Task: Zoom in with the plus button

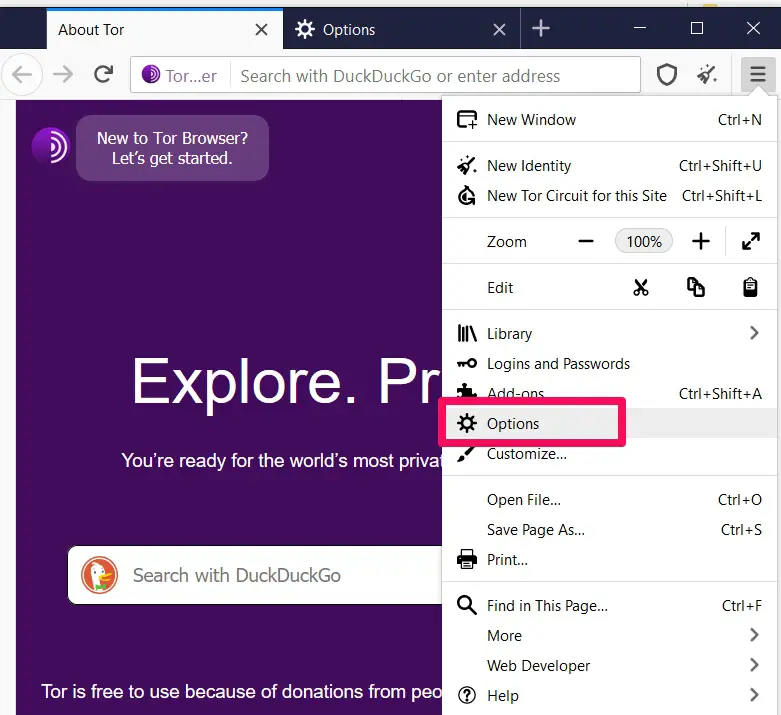Action: 701,242
